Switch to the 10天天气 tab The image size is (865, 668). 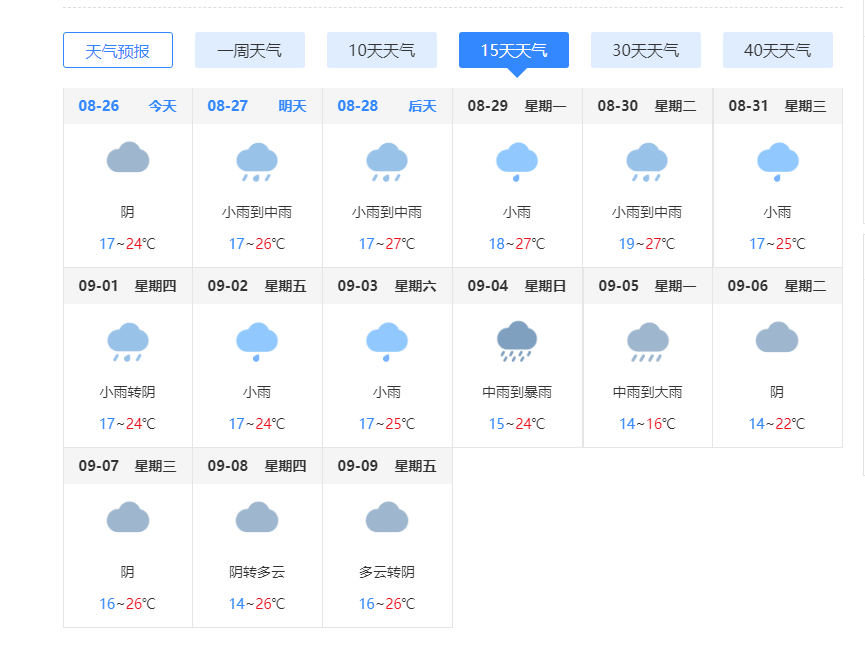pos(382,50)
